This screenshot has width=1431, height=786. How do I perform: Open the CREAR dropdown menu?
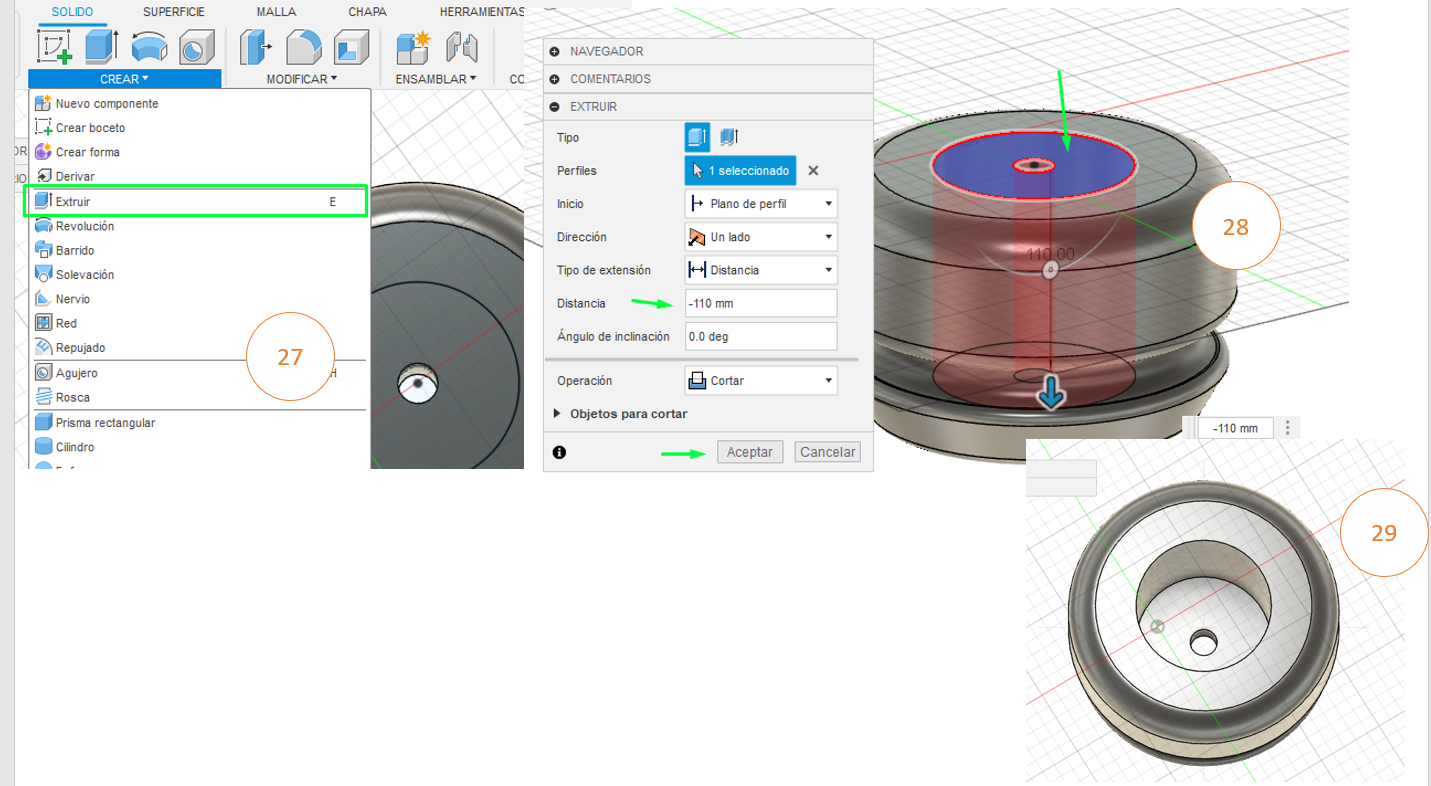click(x=124, y=79)
